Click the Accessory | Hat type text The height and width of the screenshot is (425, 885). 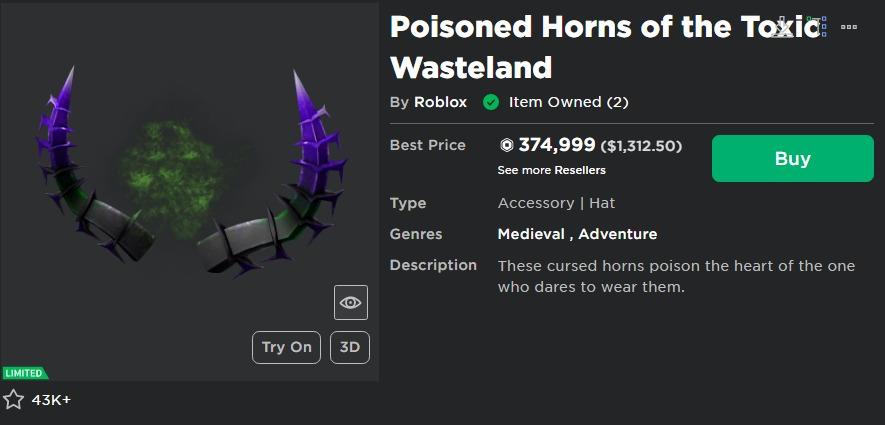point(556,203)
